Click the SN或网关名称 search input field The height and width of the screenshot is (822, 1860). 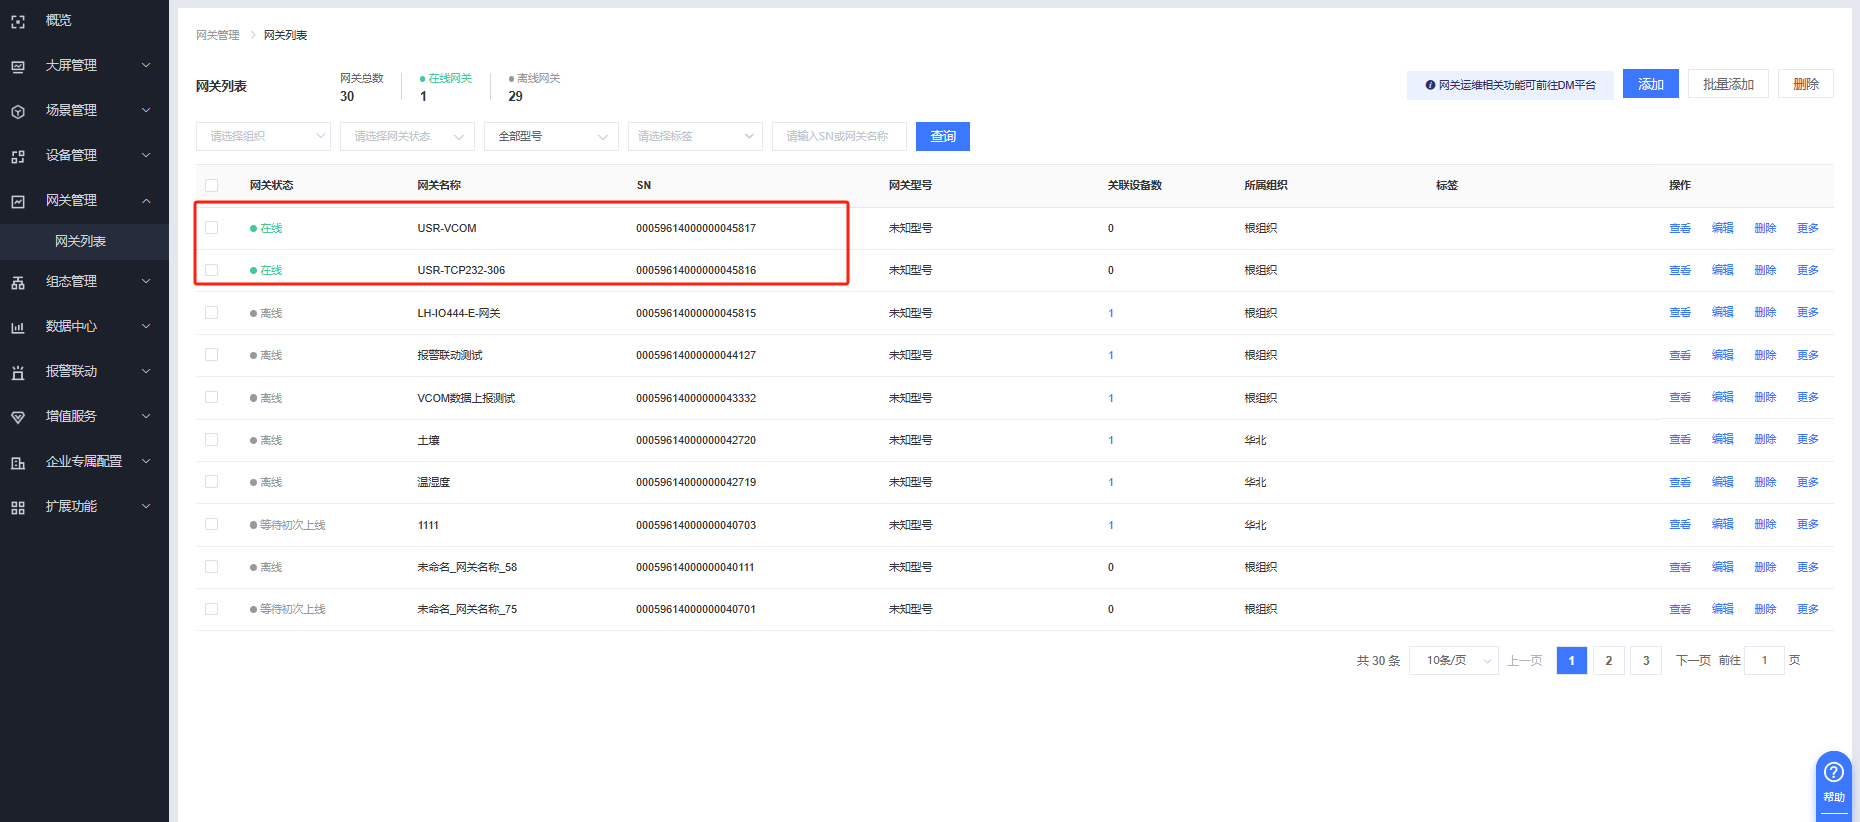point(838,136)
